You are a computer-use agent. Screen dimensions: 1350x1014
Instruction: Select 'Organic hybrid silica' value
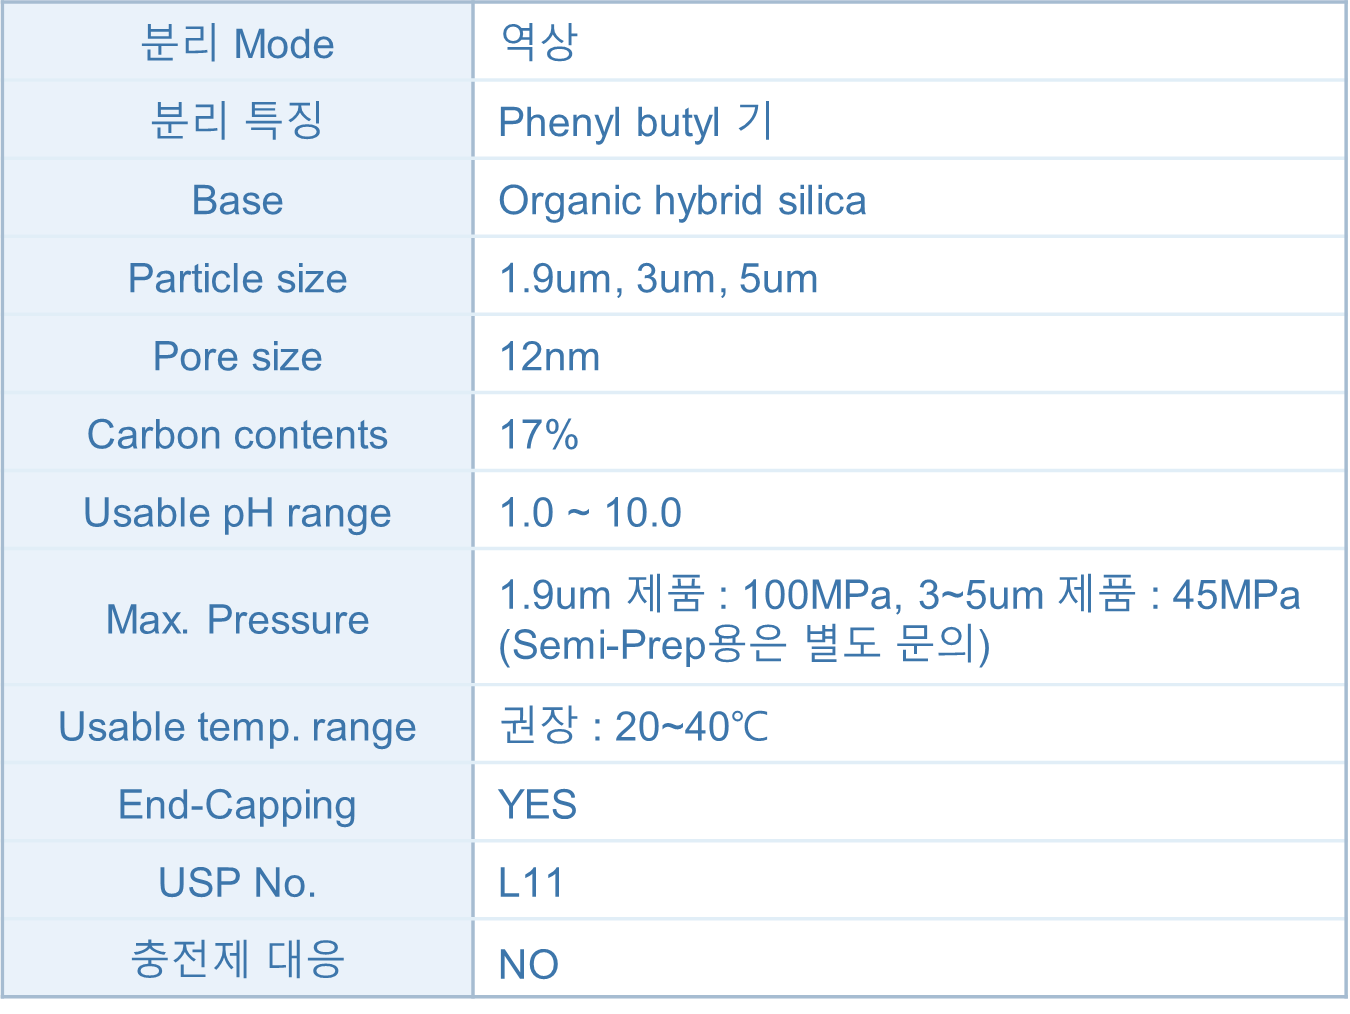682,201
